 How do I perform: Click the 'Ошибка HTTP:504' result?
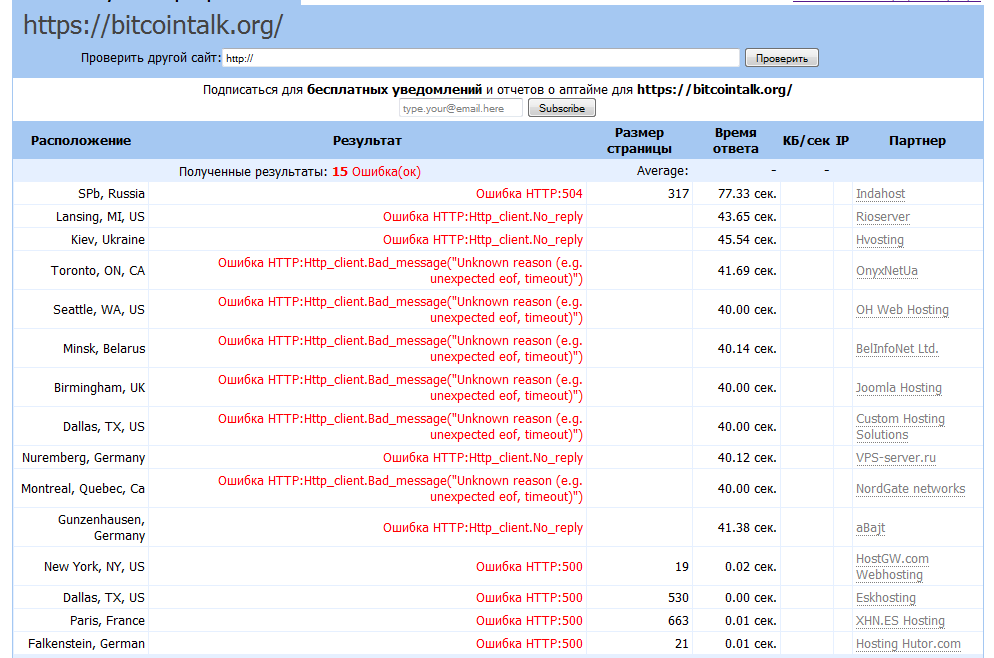pyautogui.click(x=529, y=193)
